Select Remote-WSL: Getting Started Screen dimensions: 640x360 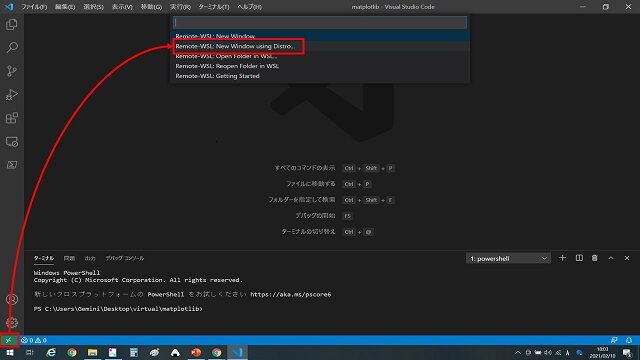[x=320, y=76]
